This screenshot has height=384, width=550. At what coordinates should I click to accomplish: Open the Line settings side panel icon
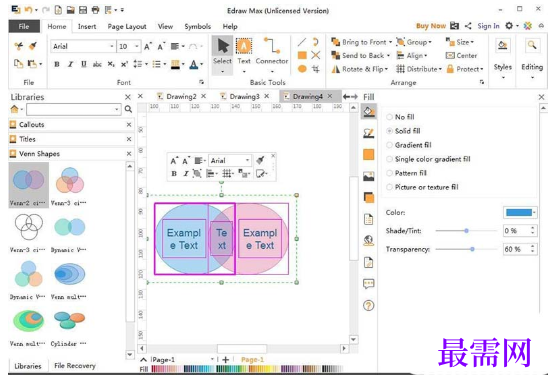(368, 133)
